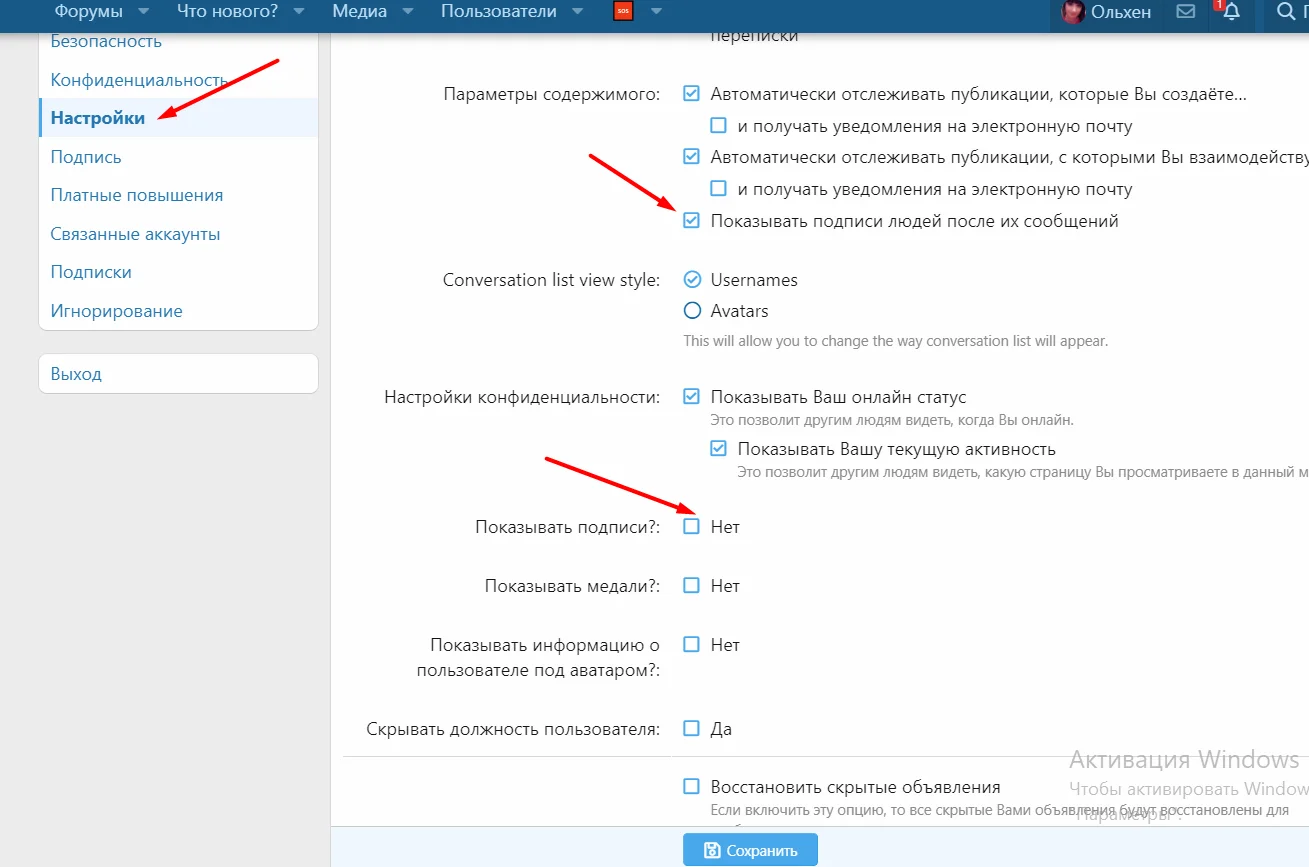Check the Нет box for Показывать подписи?
Image resolution: width=1309 pixels, height=867 pixels.
(x=691, y=526)
